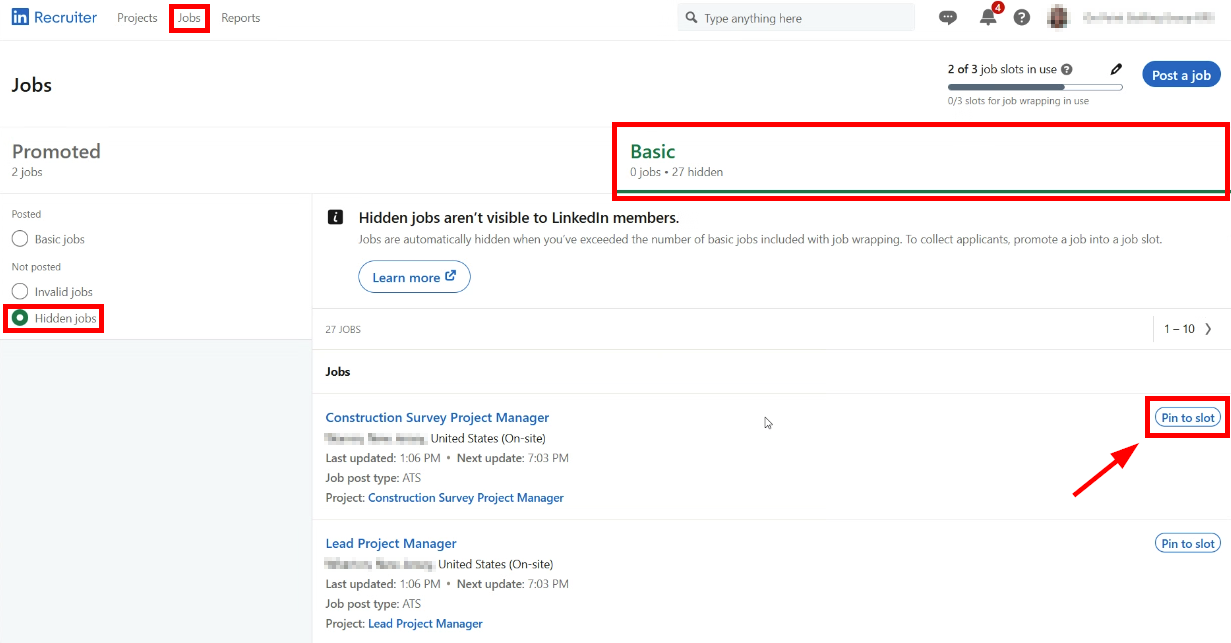Select the Hidden jobs radio button
The width and height of the screenshot is (1231, 643).
click(20, 318)
